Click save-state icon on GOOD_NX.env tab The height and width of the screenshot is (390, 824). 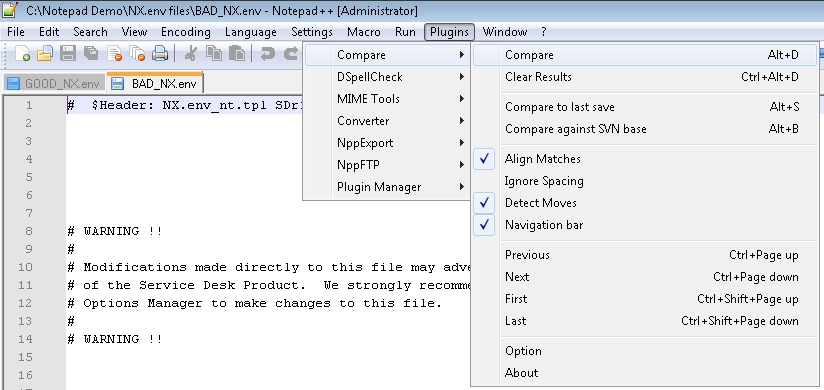click(x=14, y=84)
